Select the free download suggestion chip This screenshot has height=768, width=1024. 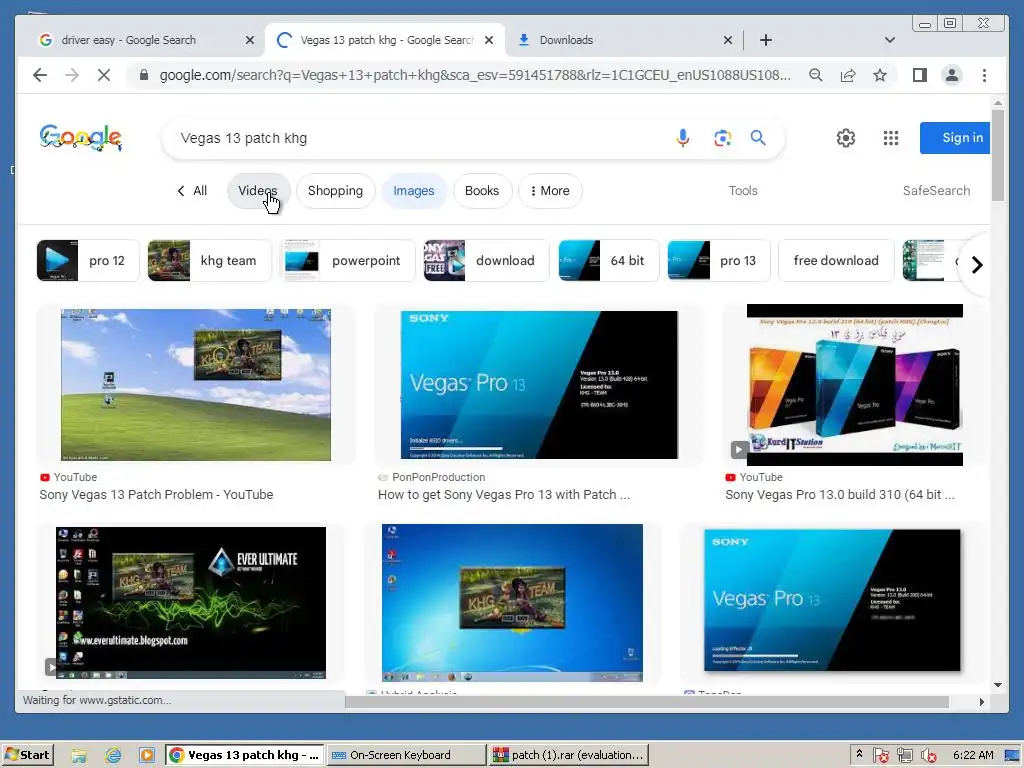click(836, 261)
